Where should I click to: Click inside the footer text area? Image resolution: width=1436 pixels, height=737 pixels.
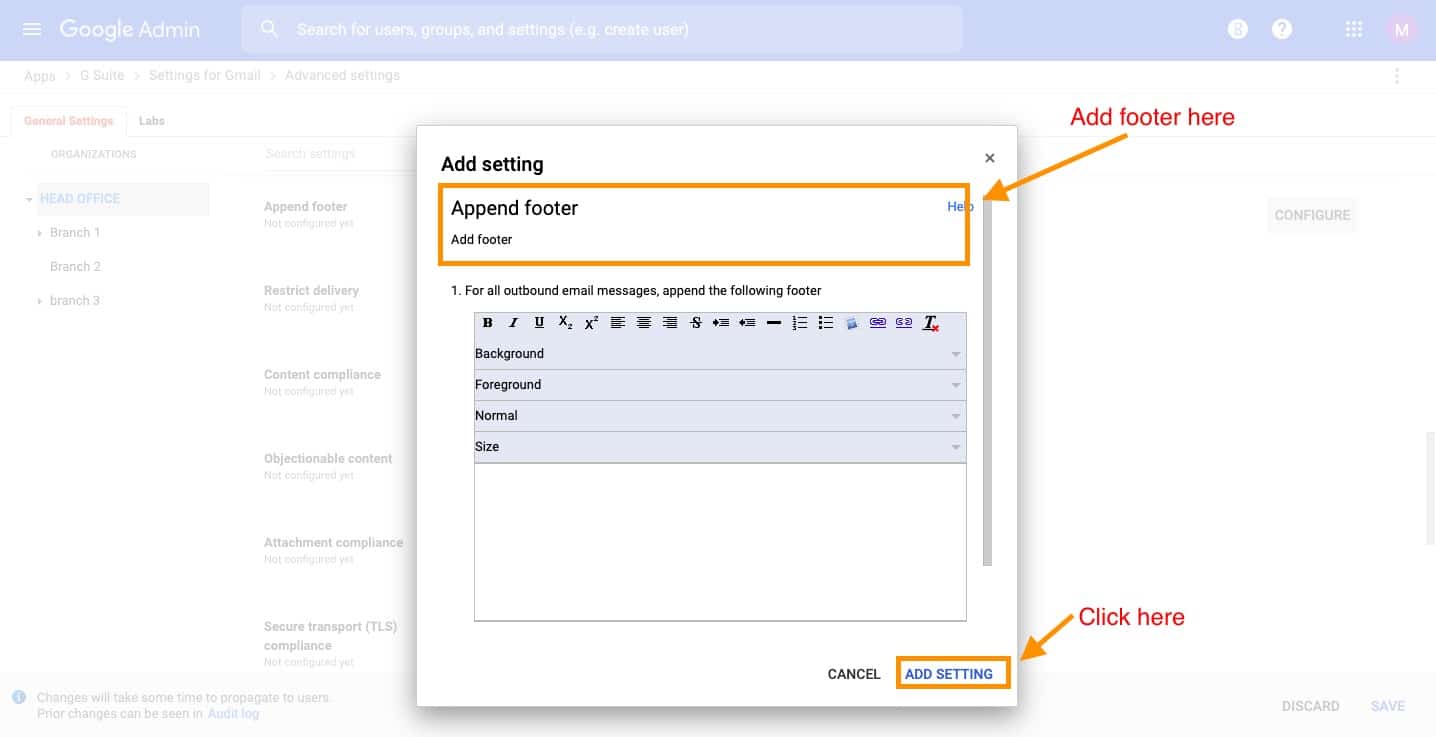[719, 541]
